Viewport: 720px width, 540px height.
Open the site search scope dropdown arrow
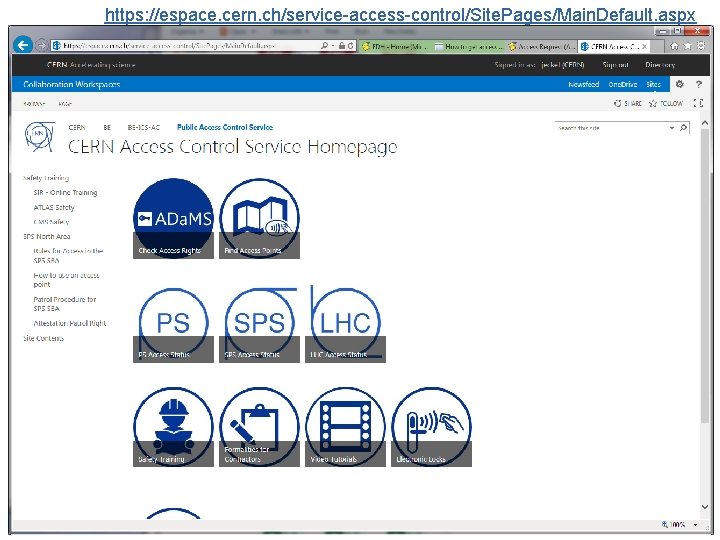[672, 128]
